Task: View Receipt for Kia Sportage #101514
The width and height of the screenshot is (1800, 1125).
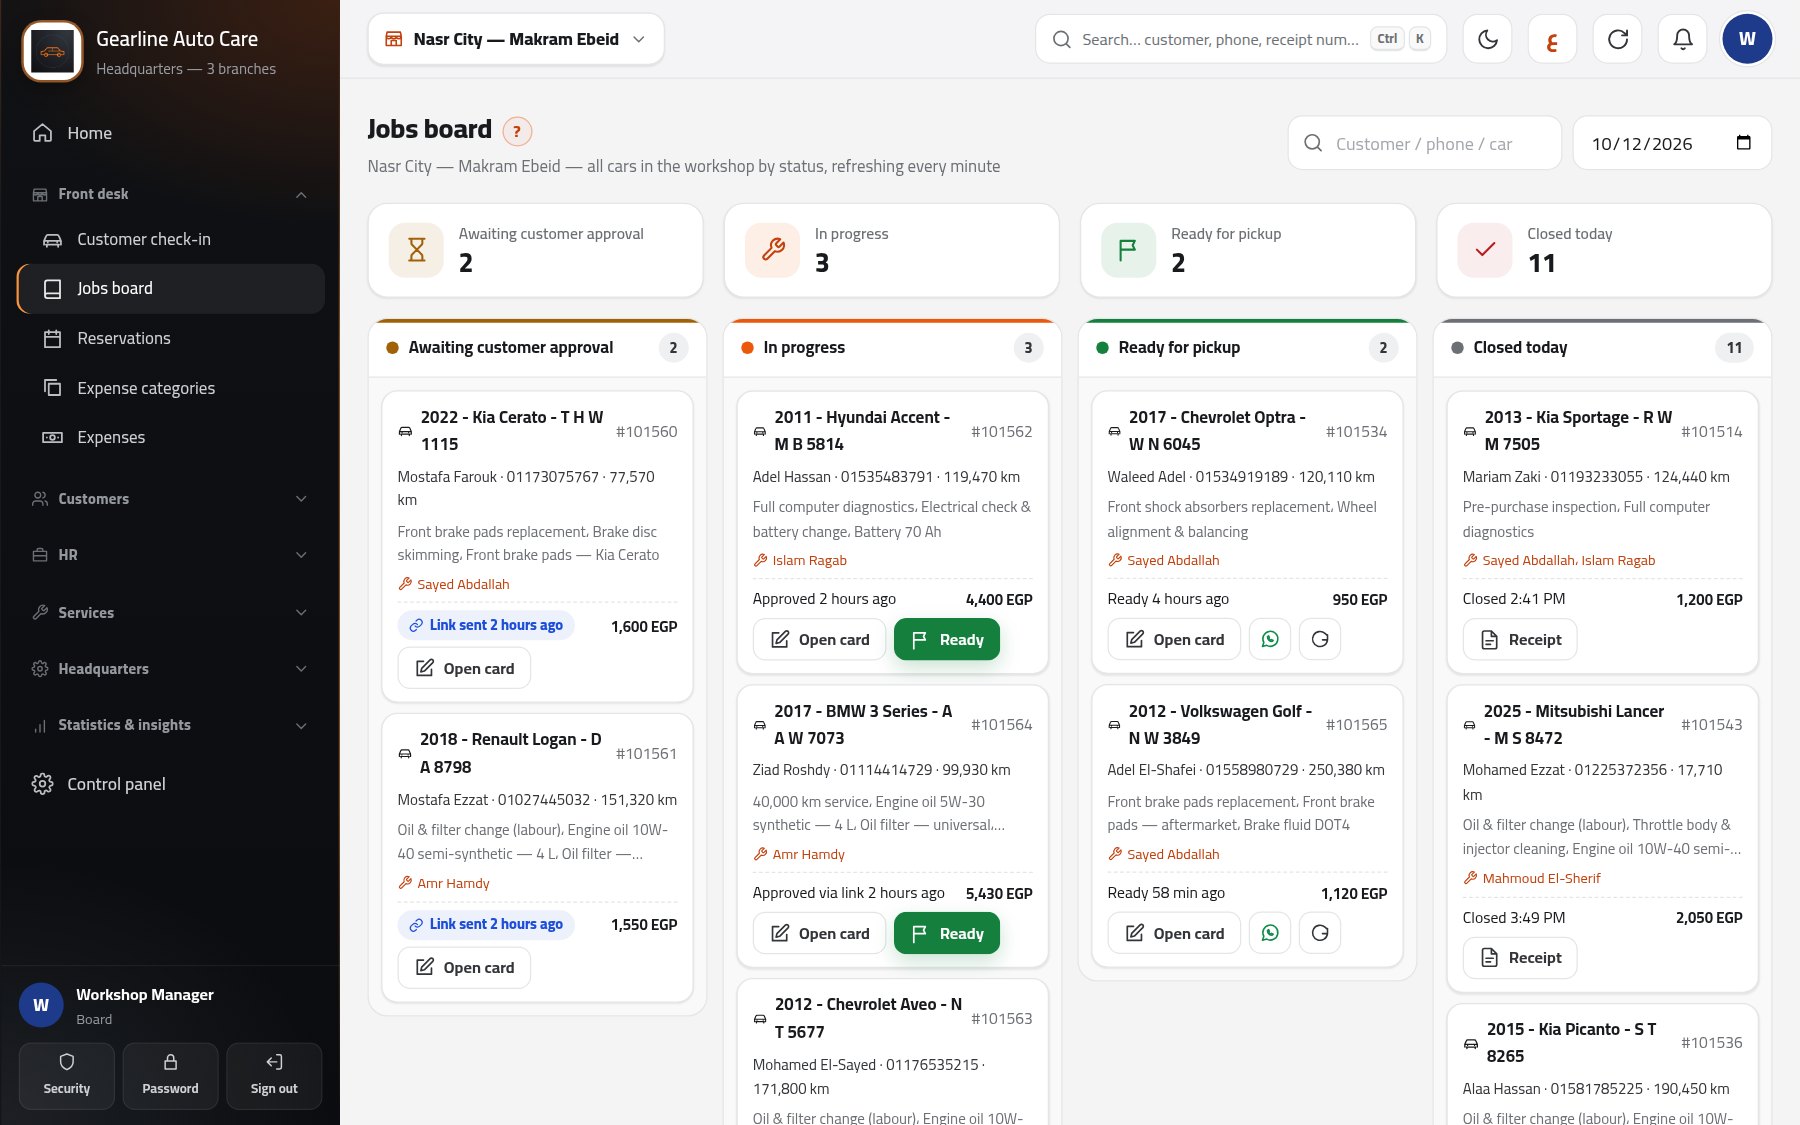Action: [x=1520, y=639]
